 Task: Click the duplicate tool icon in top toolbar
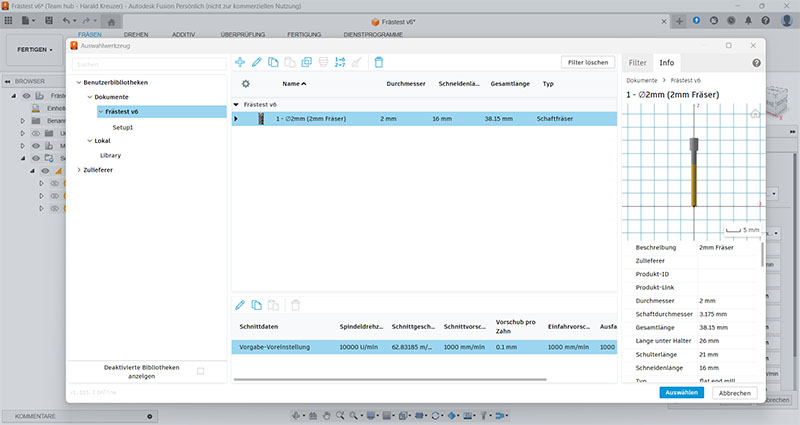tap(307, 62)
